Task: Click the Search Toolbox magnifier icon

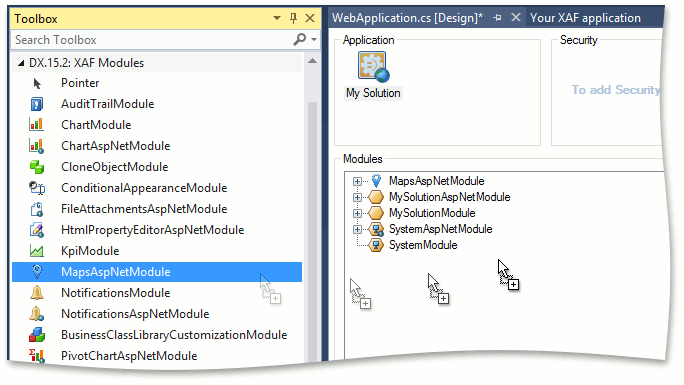Action: pos(300,39)
